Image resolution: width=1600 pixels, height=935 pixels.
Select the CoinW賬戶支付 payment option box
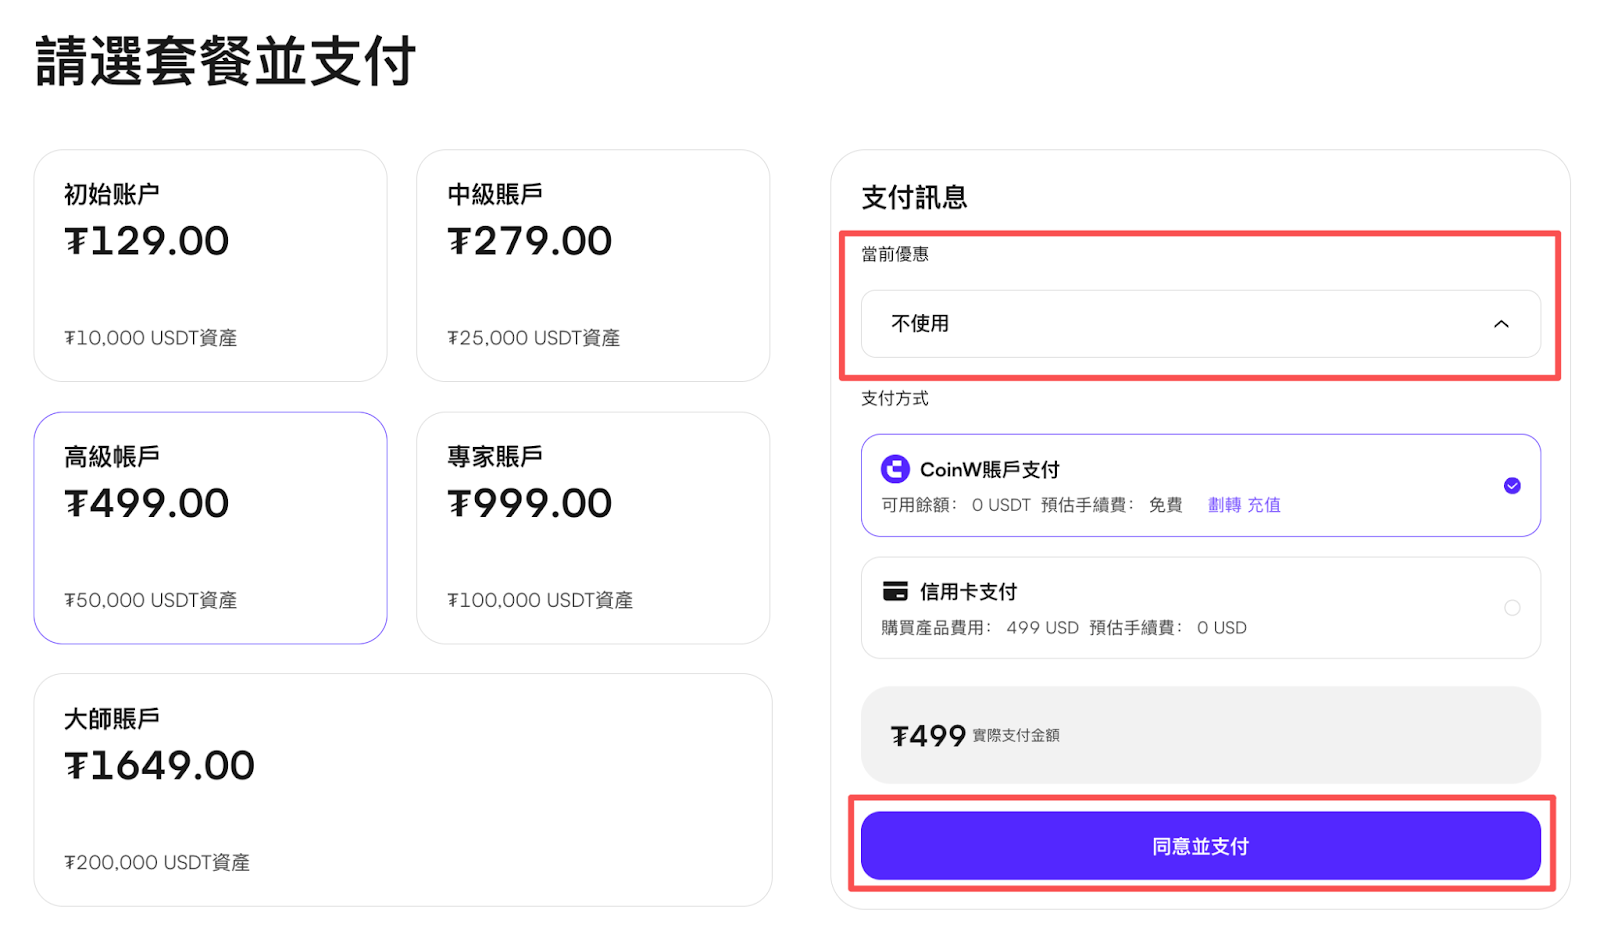pyautogui.click(x=1200, y=486)
